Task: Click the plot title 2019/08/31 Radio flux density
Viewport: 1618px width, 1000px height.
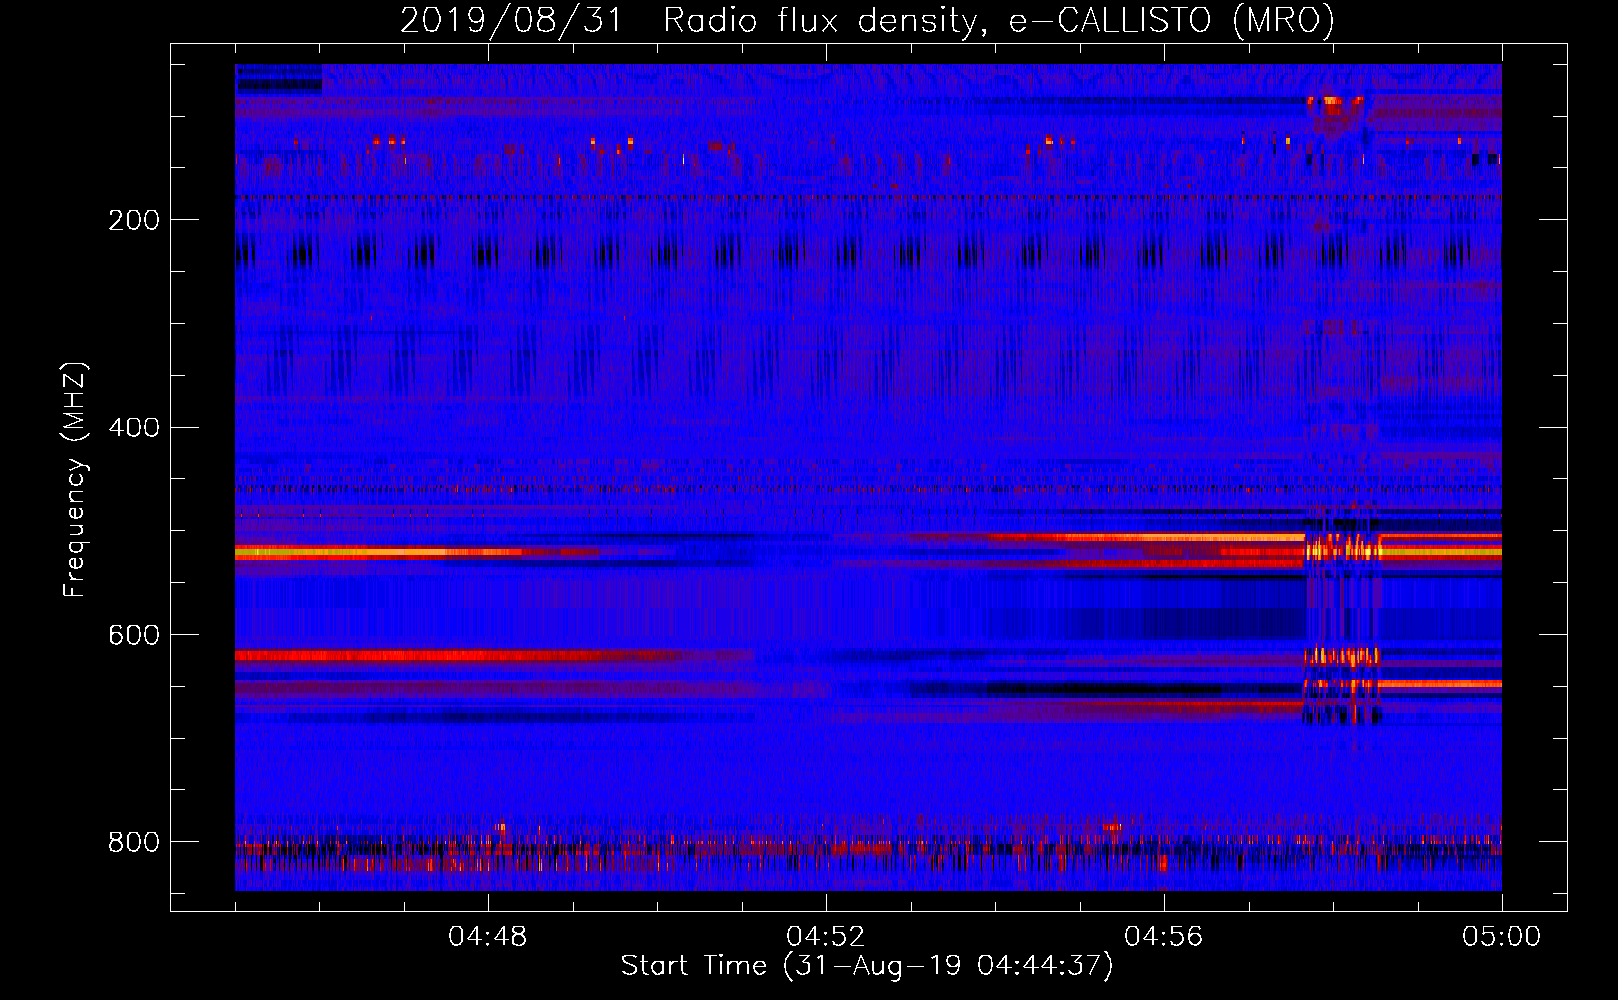Action: click(867, 20)
